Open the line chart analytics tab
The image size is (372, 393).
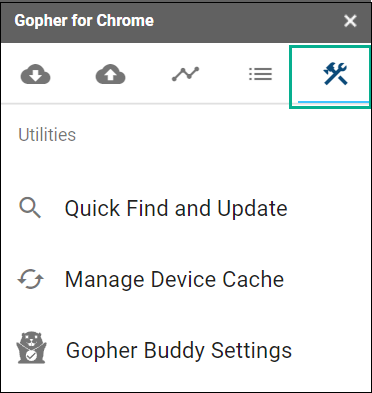tap(186, 74)
